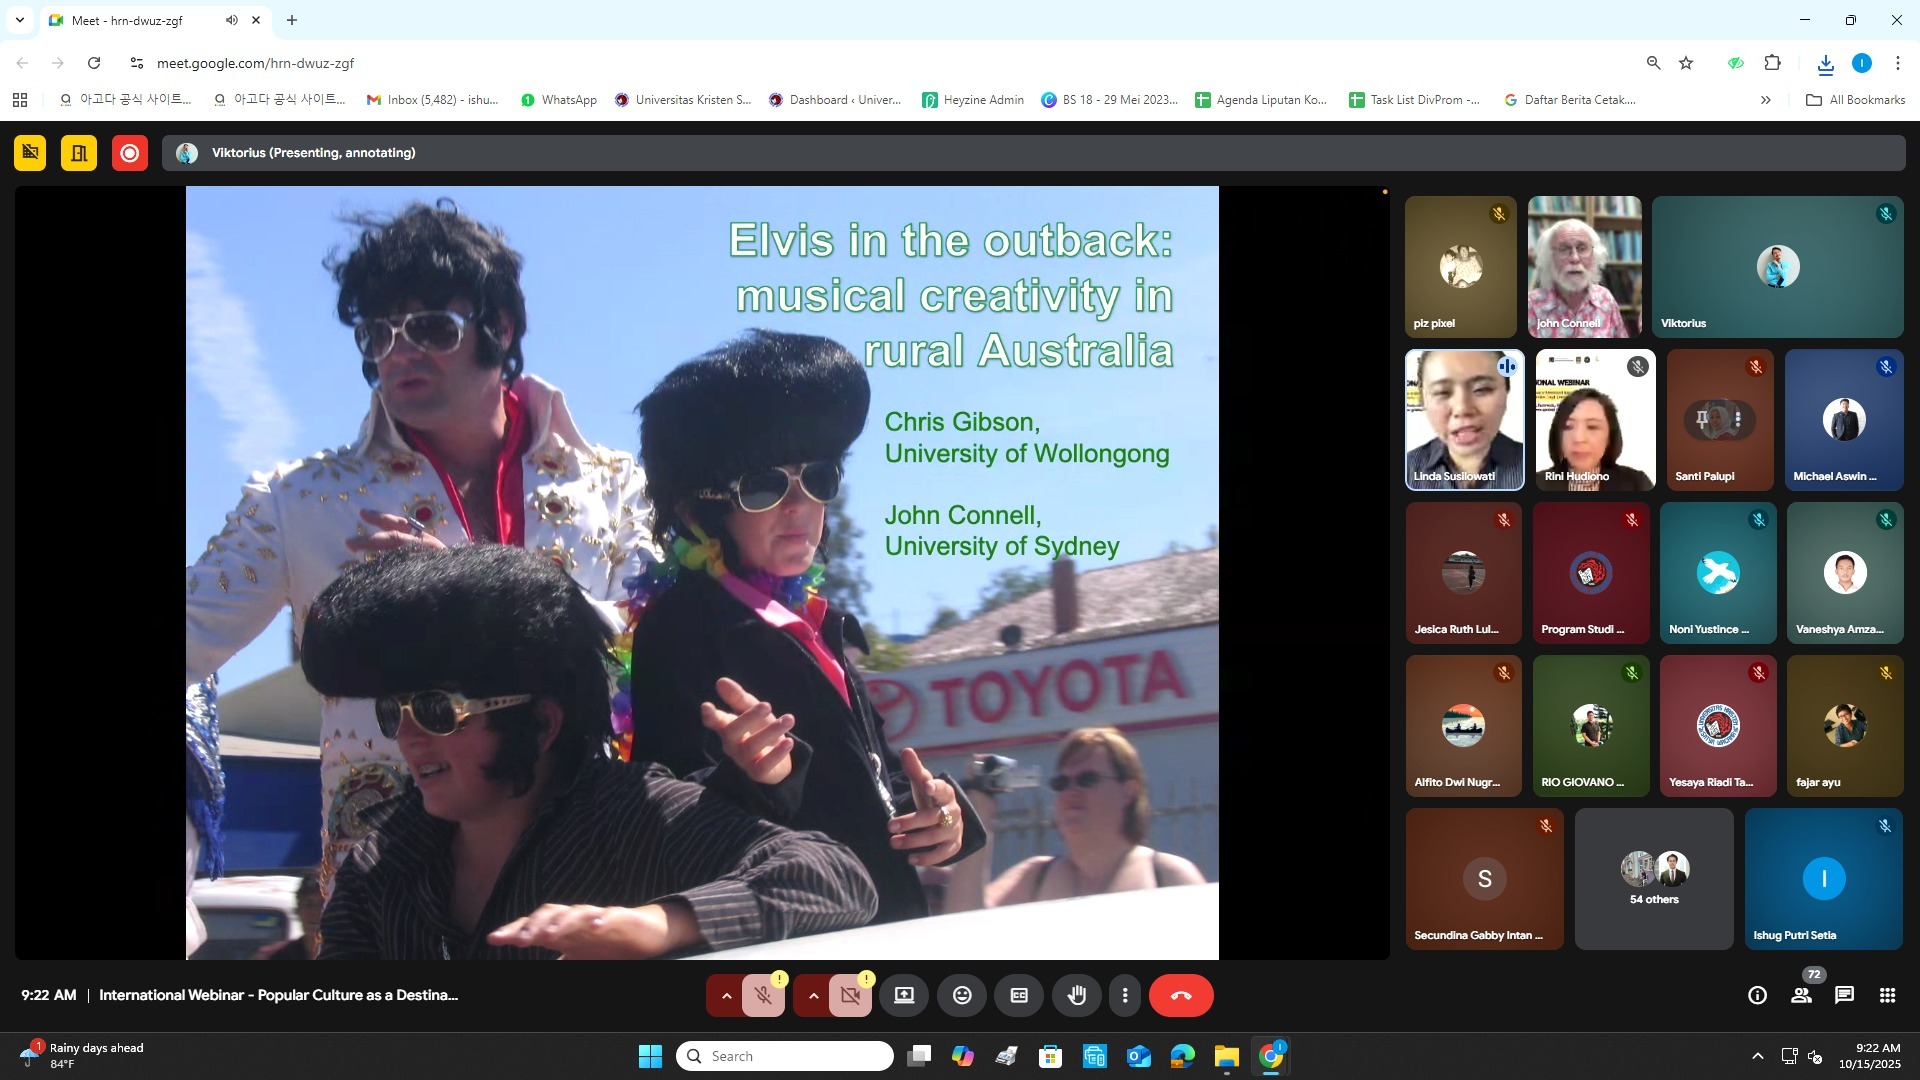Viewport: 1920px width, 1080px height.
Task: Raise hand in the meeting
Action: [x=1077, y=996]
